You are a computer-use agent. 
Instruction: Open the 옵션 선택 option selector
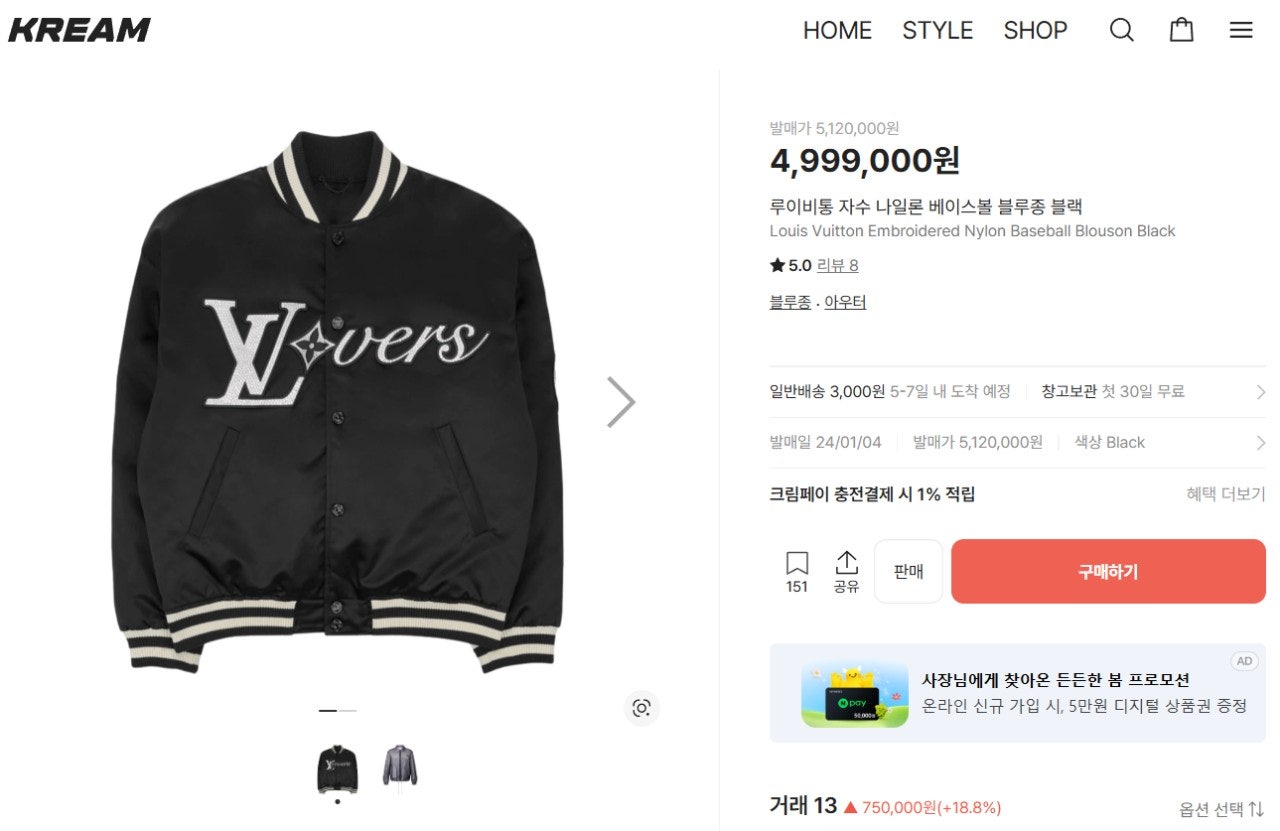point(1221,809)
